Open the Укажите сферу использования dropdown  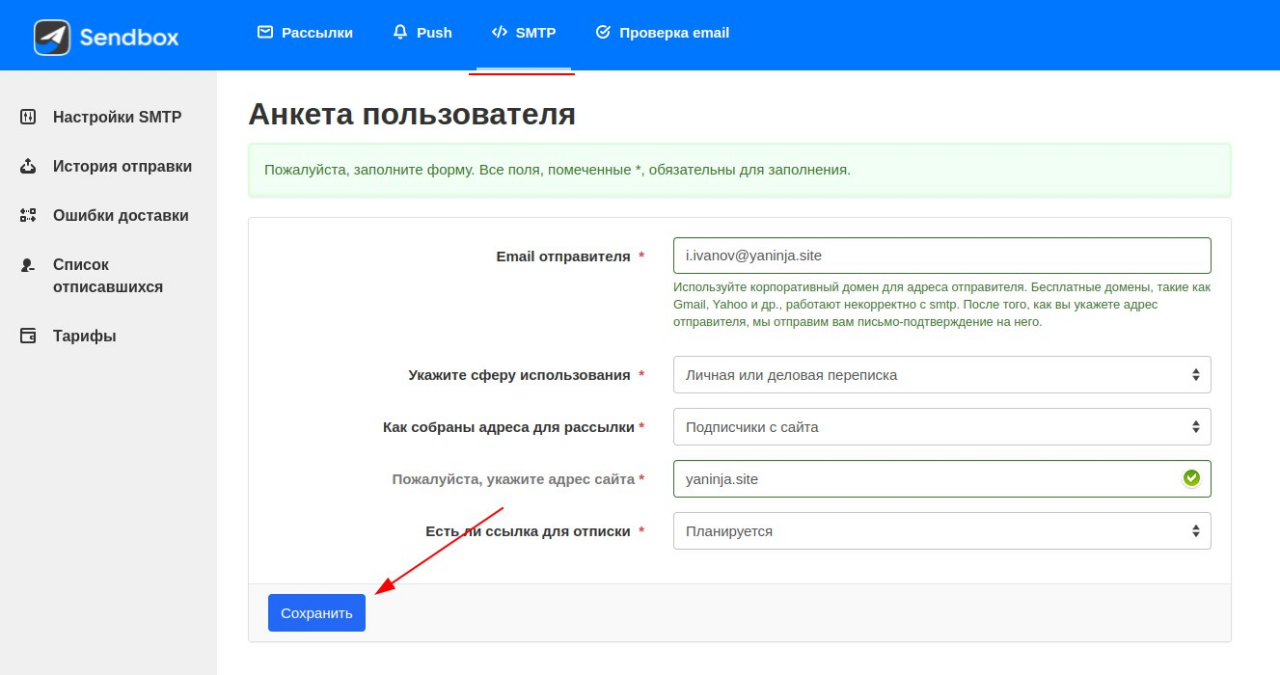click(x=942, y=375)
